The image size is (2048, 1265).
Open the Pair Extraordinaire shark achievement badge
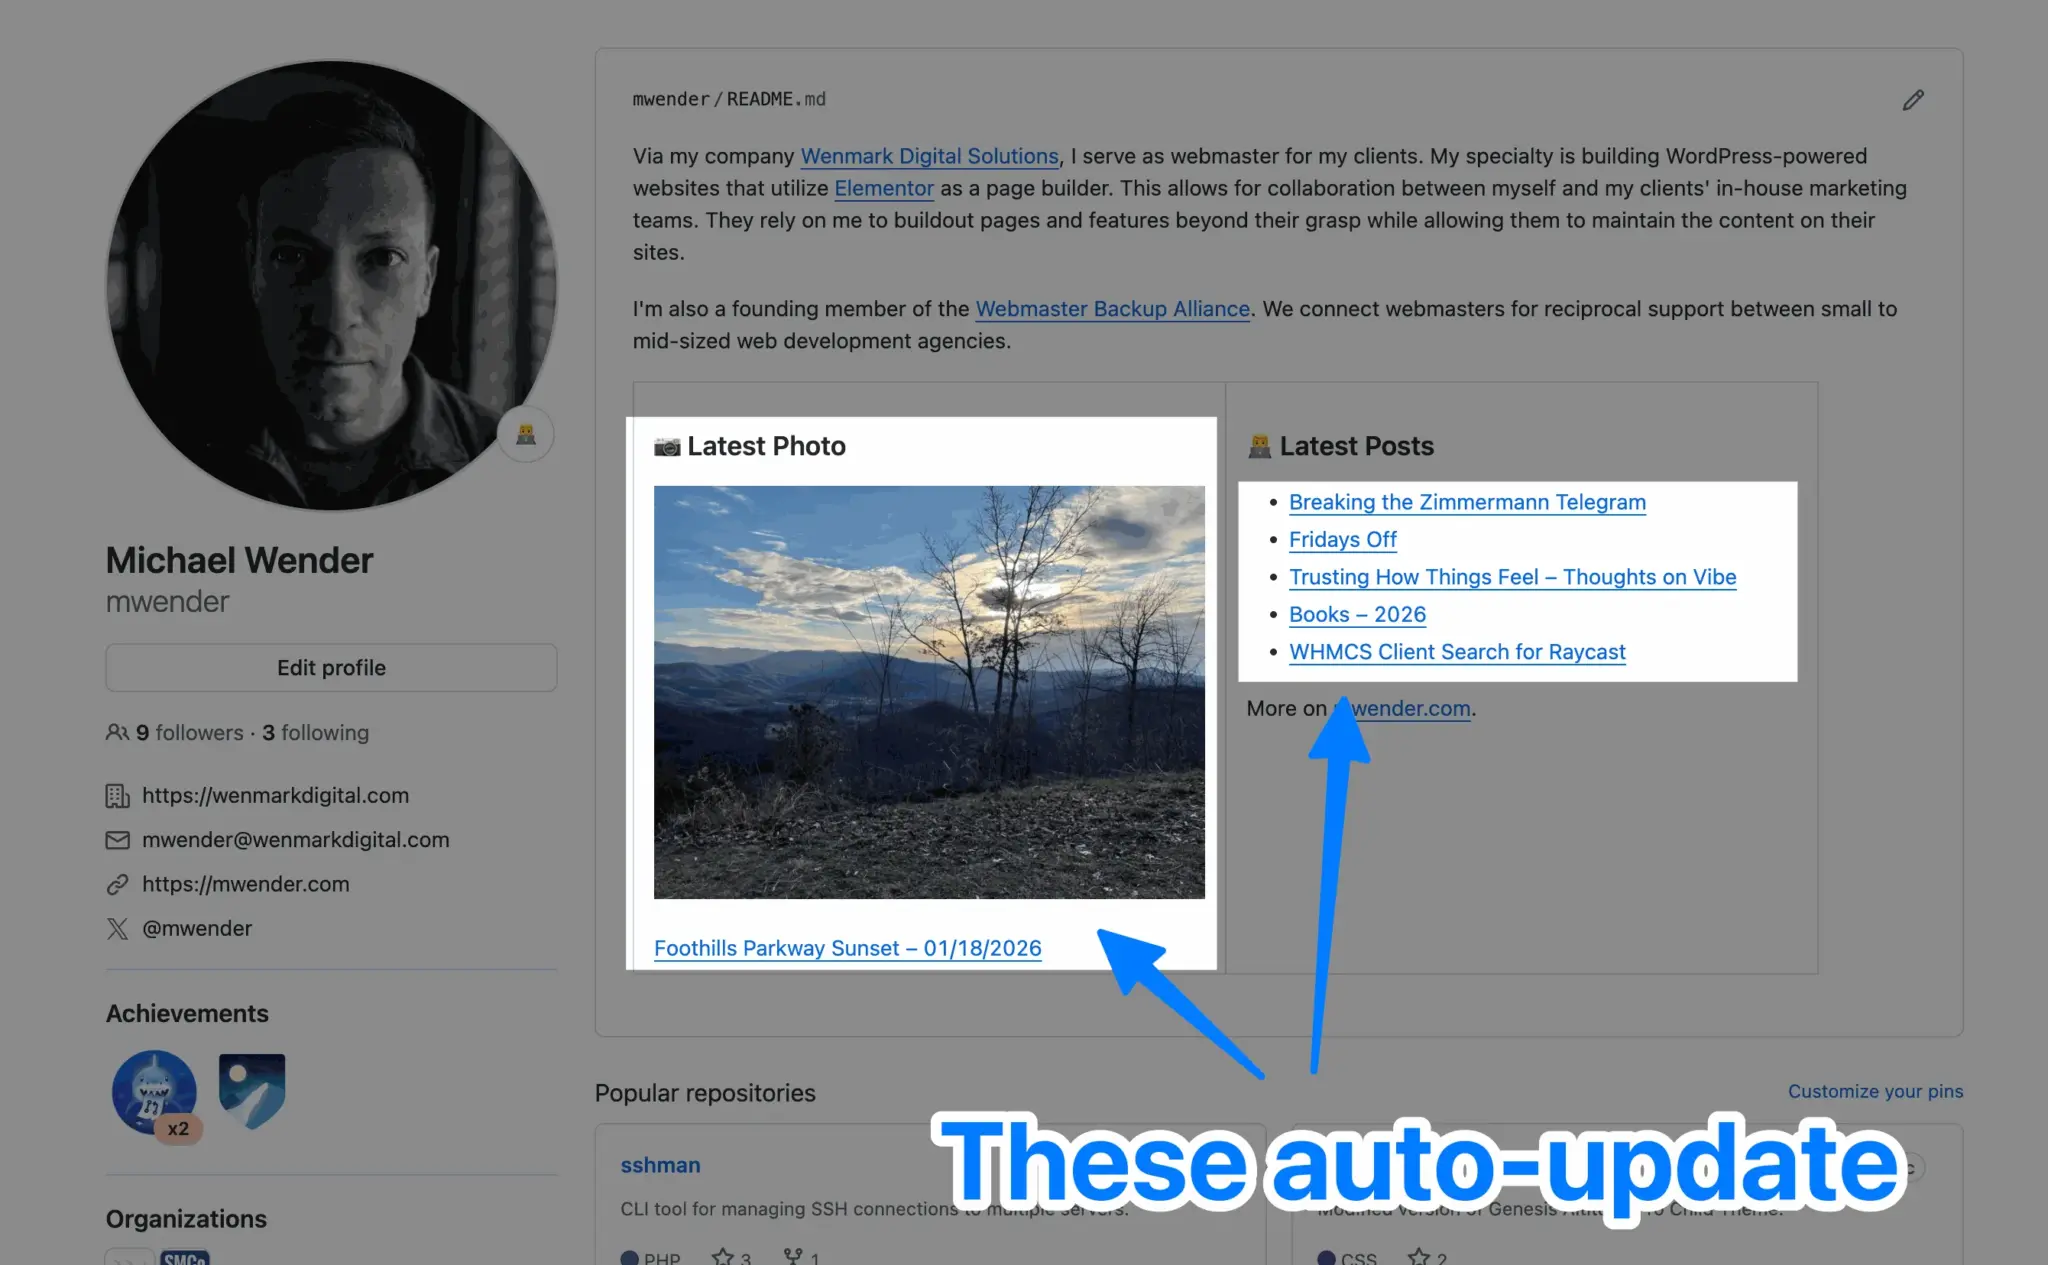(x=154, y=1091)
